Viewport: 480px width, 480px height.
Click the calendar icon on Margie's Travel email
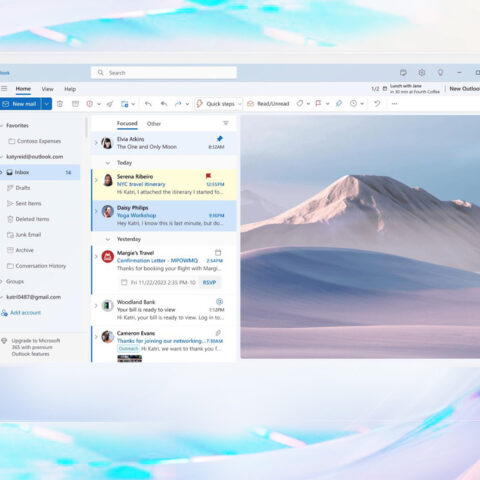[218, 252]
